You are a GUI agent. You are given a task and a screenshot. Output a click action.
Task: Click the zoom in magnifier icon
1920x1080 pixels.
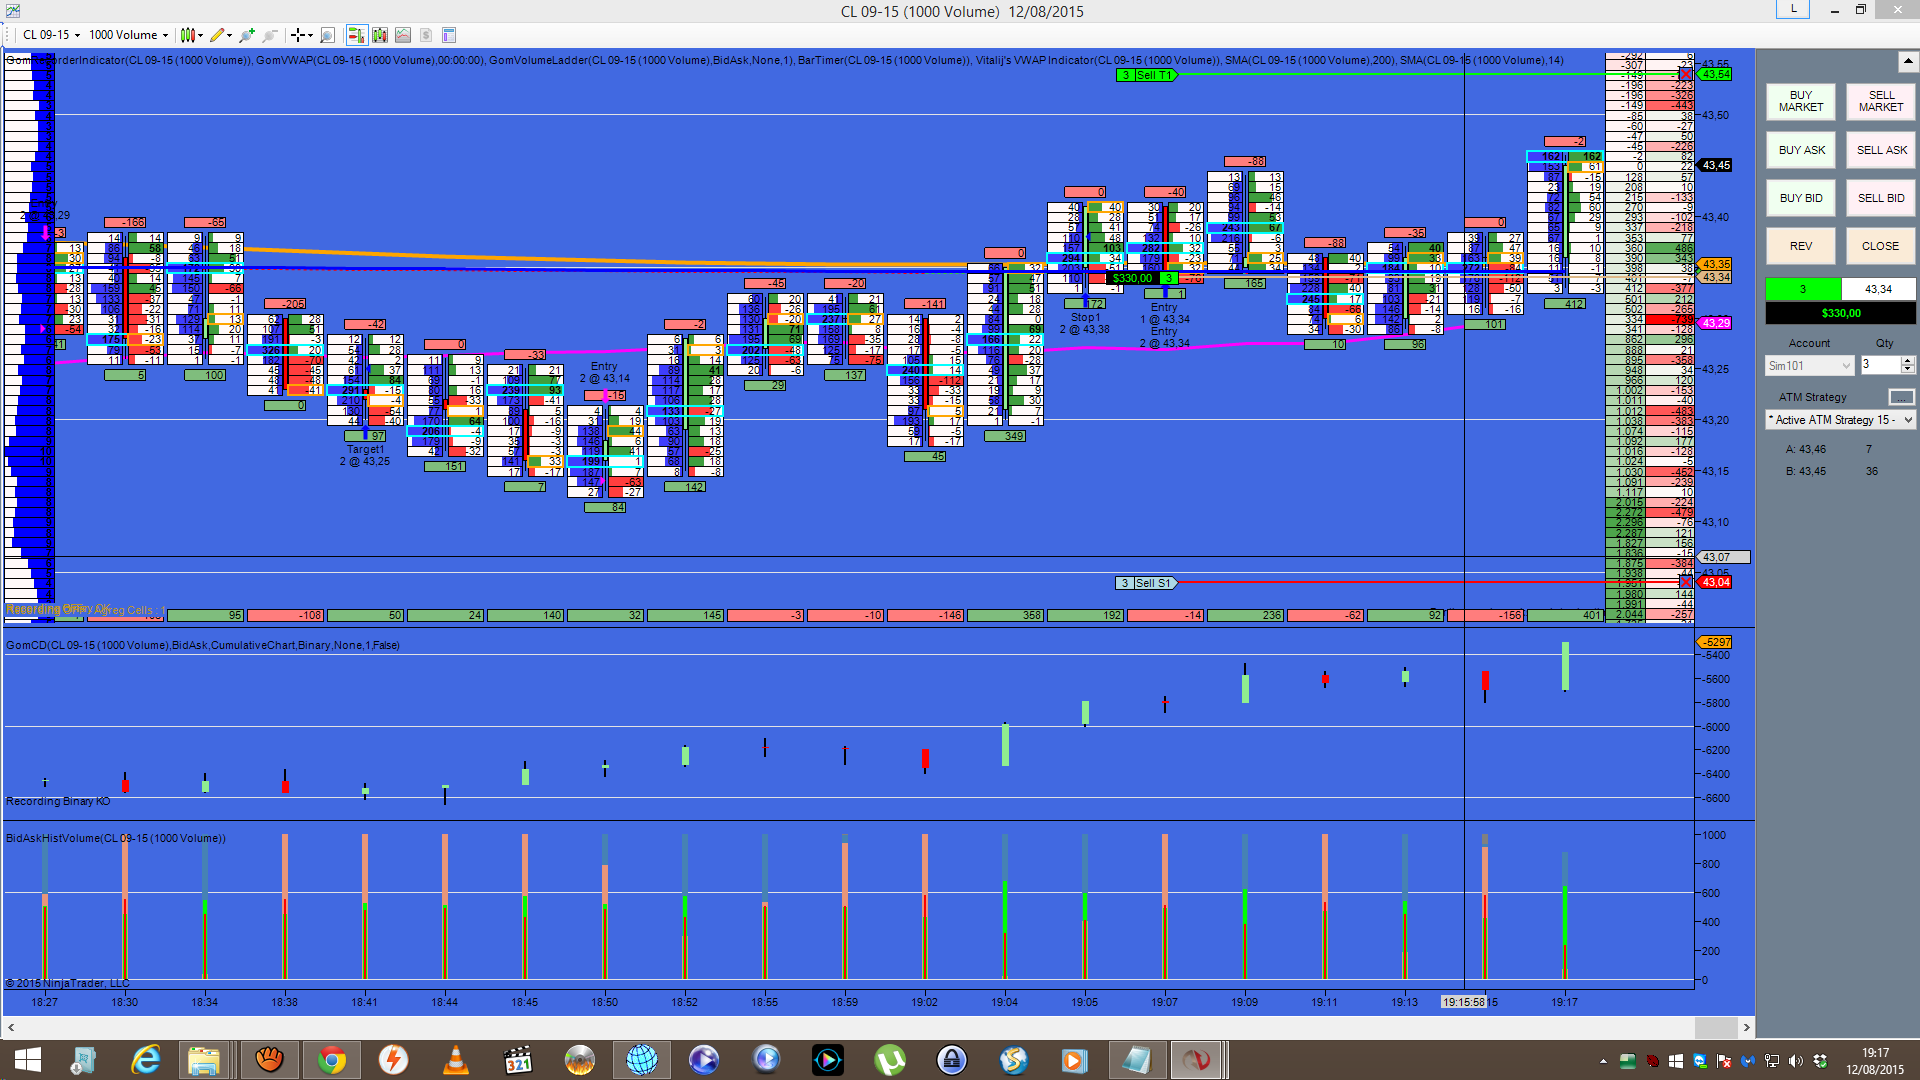[247, 35]
